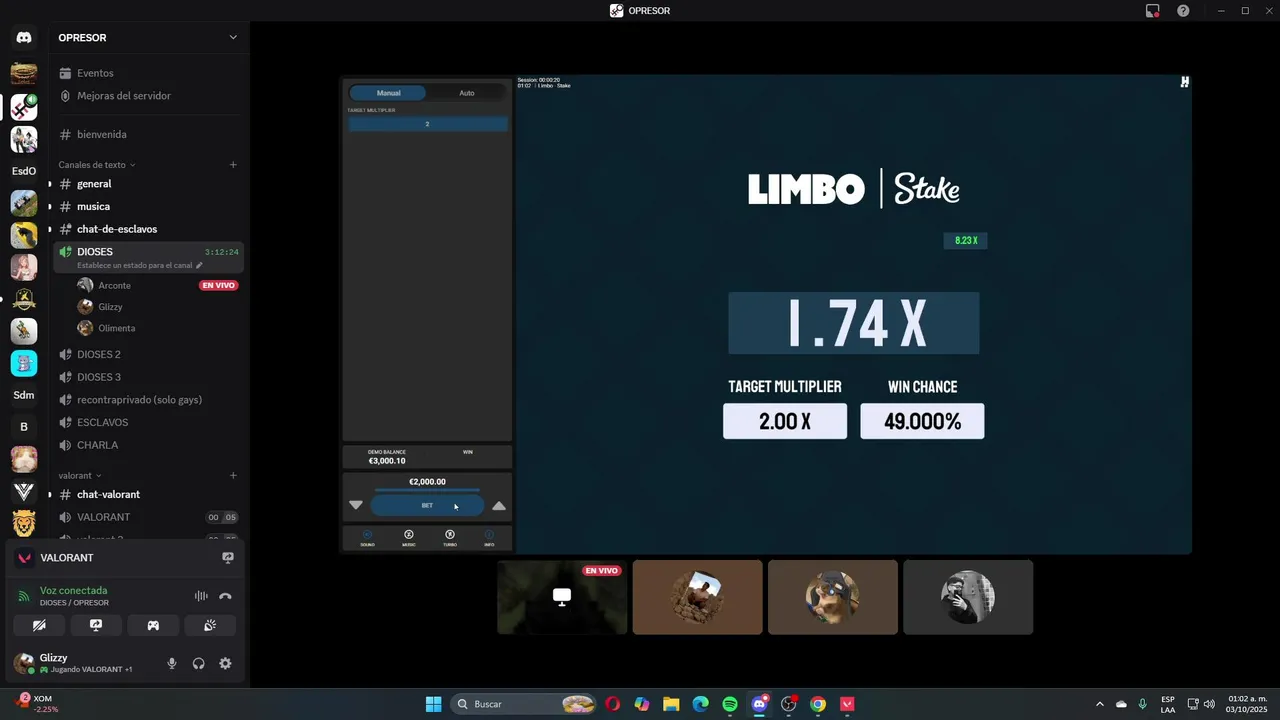The width and height of the screenshot is (1280, 720).
Task: Mute microphone next to Glizzy
Action: [x=172, y=663]
